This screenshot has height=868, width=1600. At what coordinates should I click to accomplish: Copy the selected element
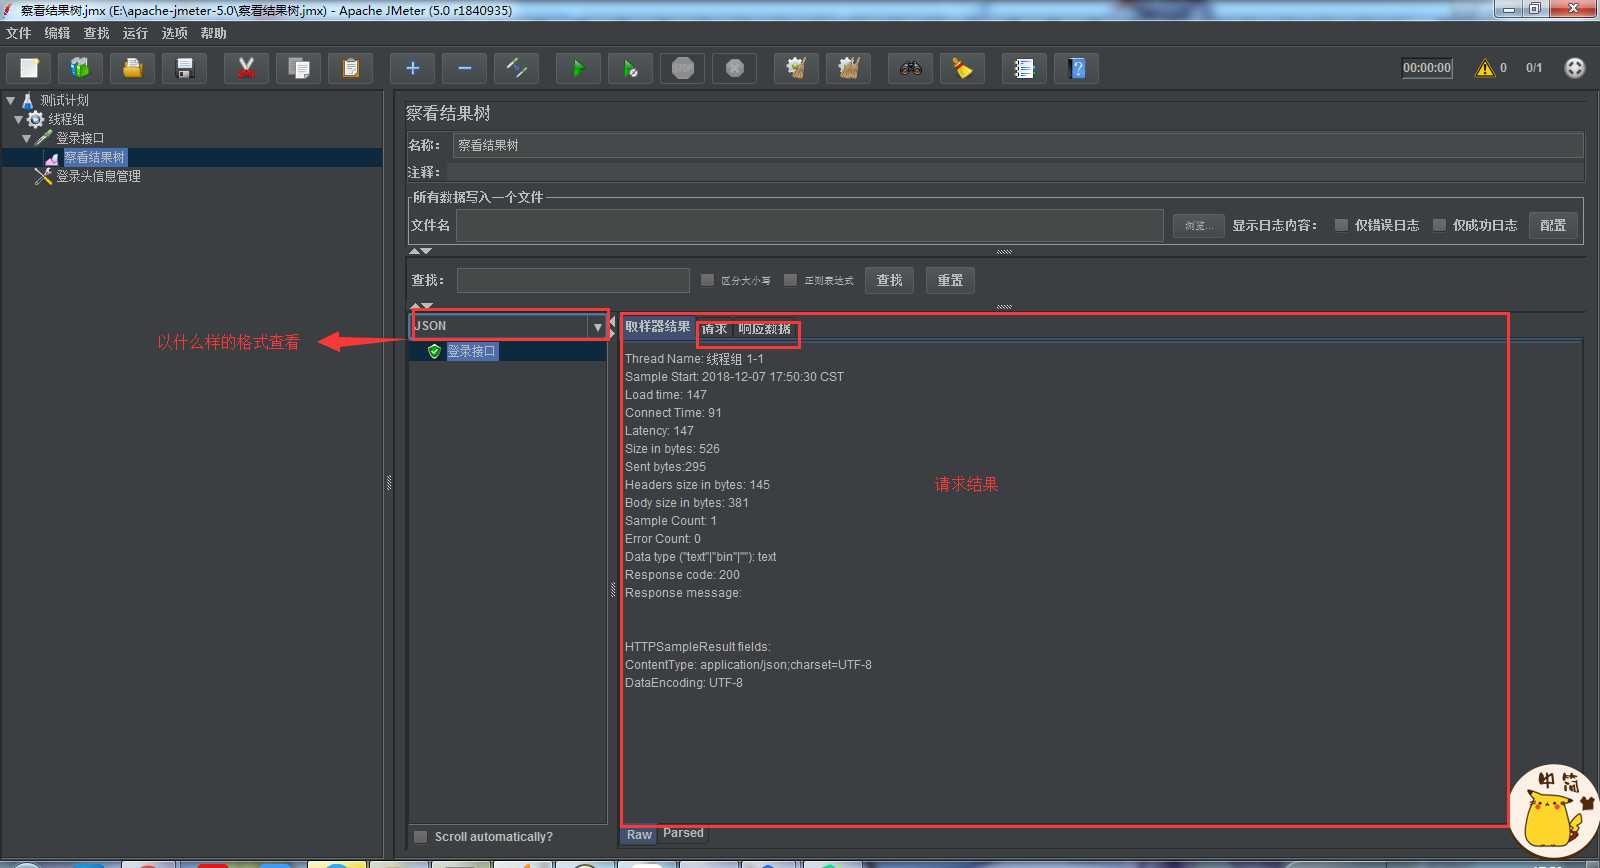[x=299, y=68]
